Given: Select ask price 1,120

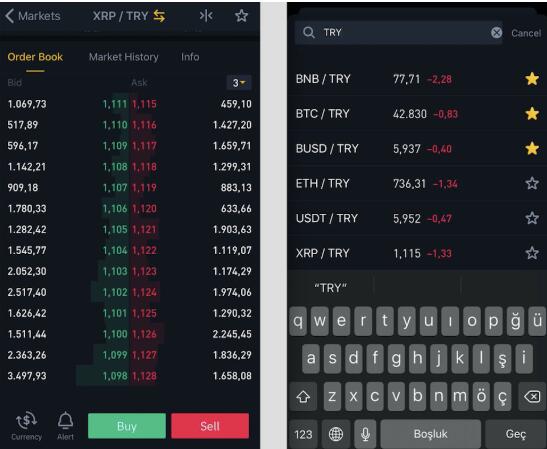Looking at the screenshot, I should [144, 209].
